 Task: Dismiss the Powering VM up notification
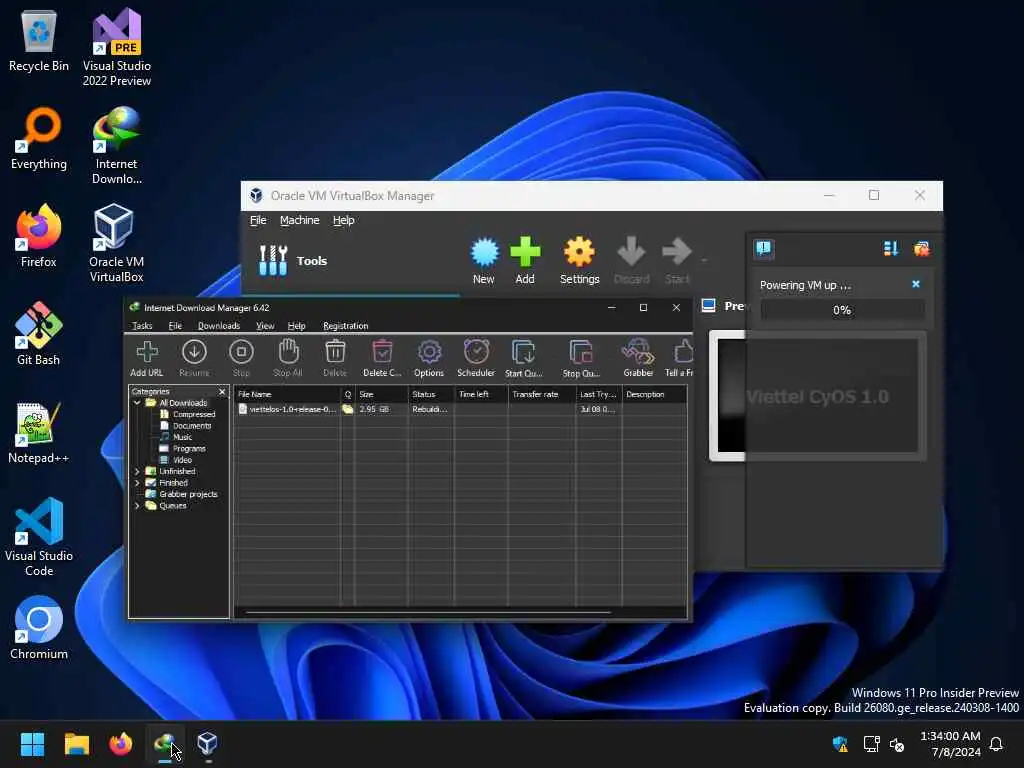click(x=916, y=284)
